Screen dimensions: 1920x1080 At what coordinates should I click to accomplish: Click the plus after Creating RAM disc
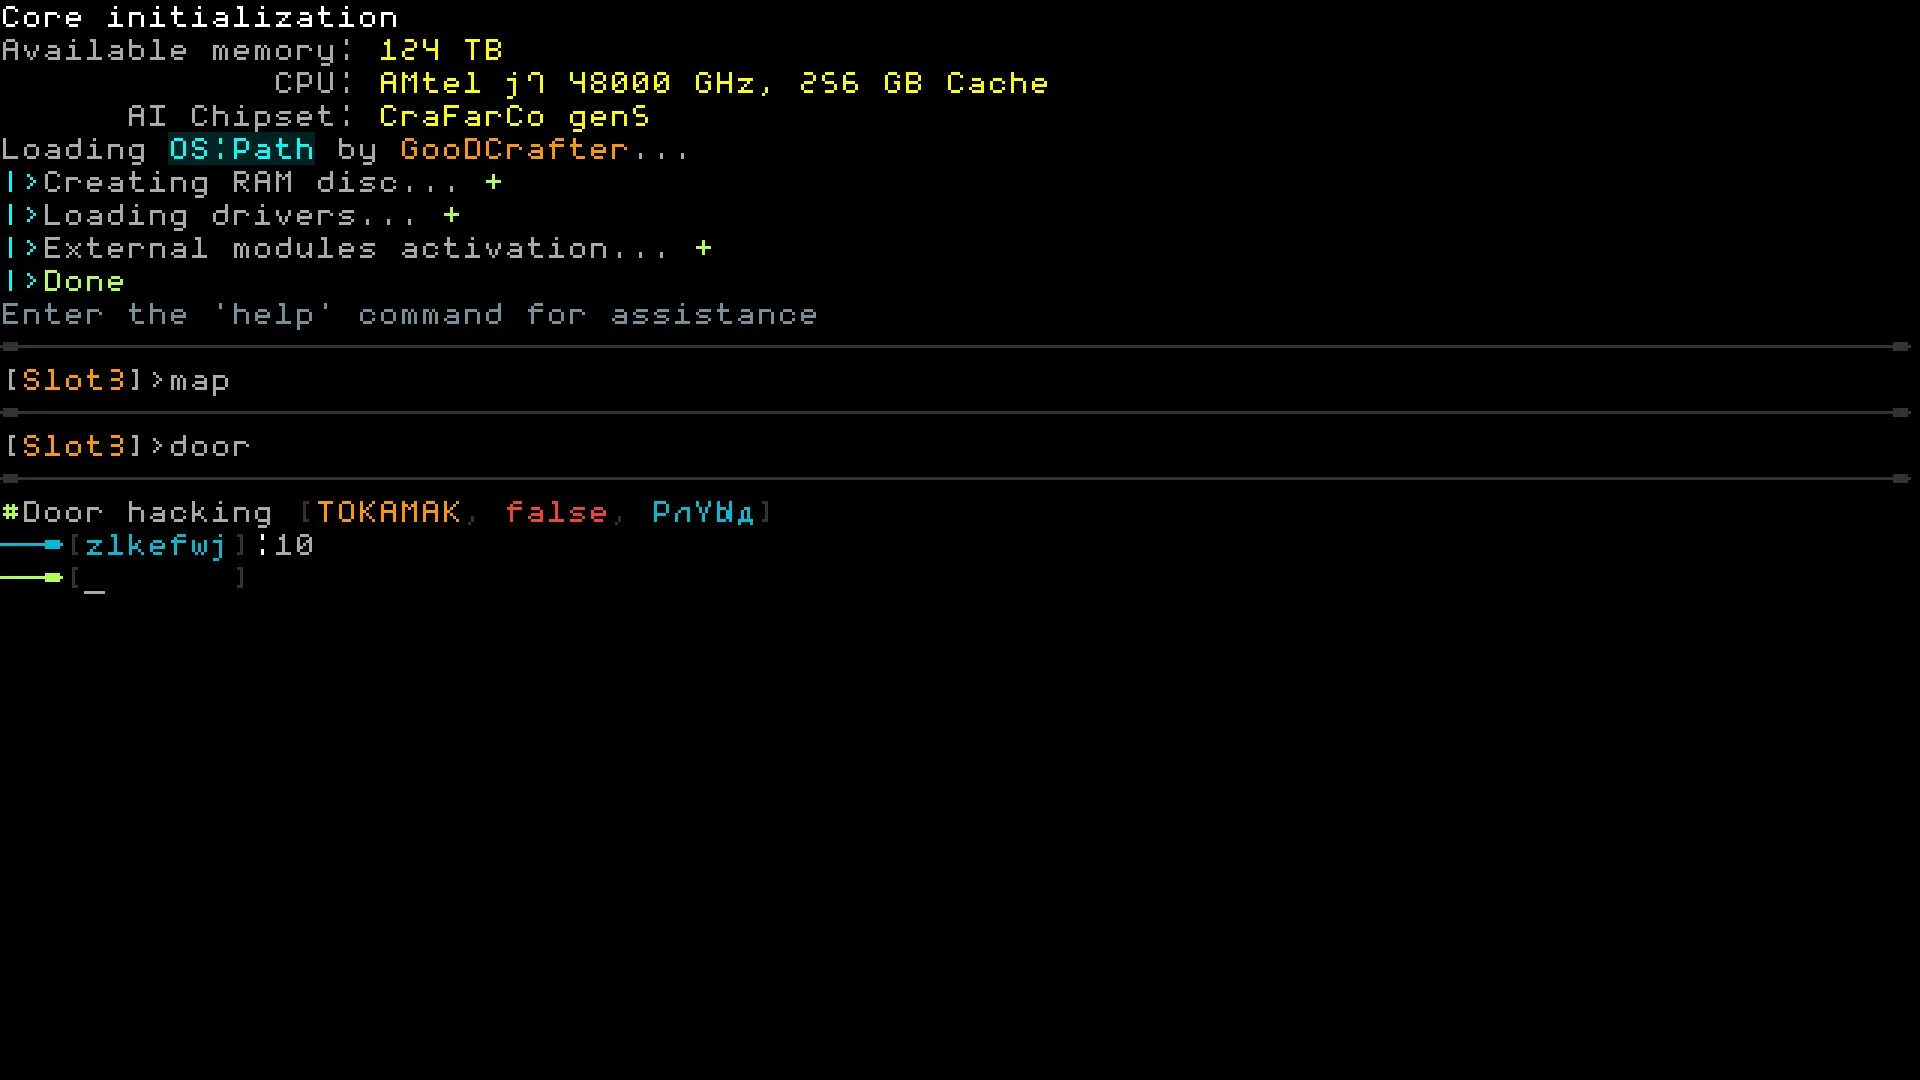(493, 183)
